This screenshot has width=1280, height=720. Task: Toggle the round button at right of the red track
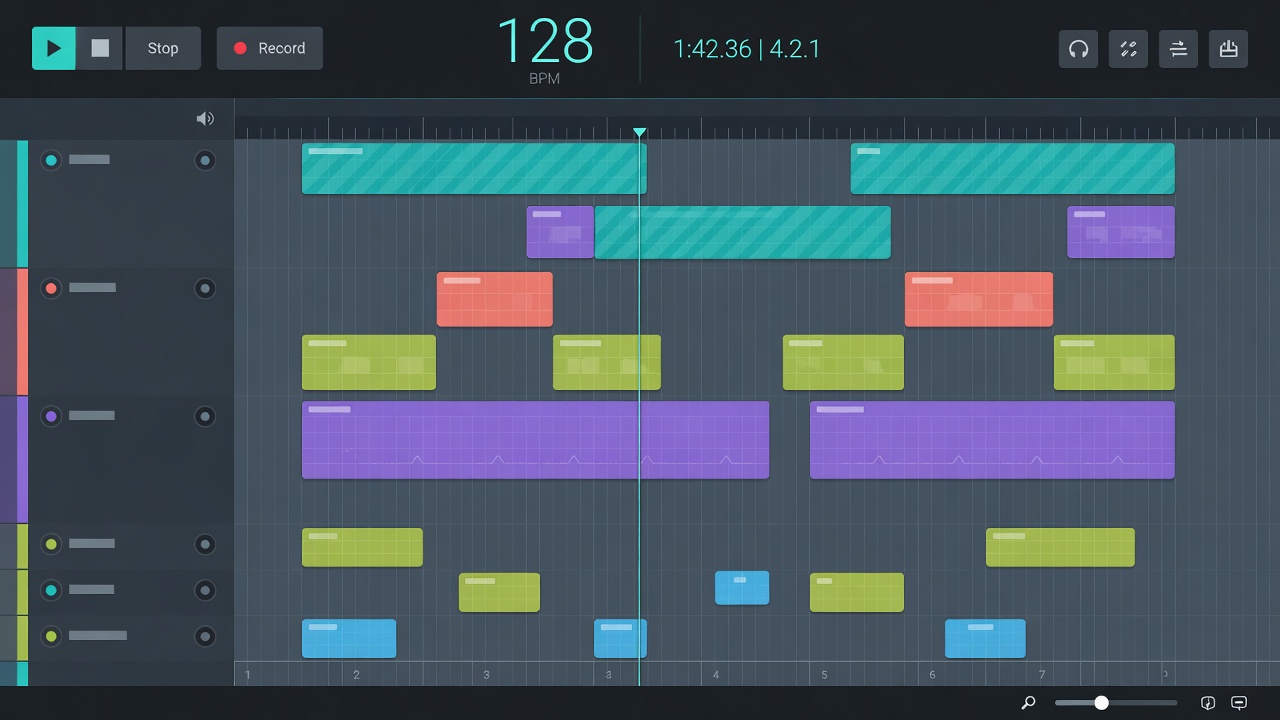click(205, 288)
